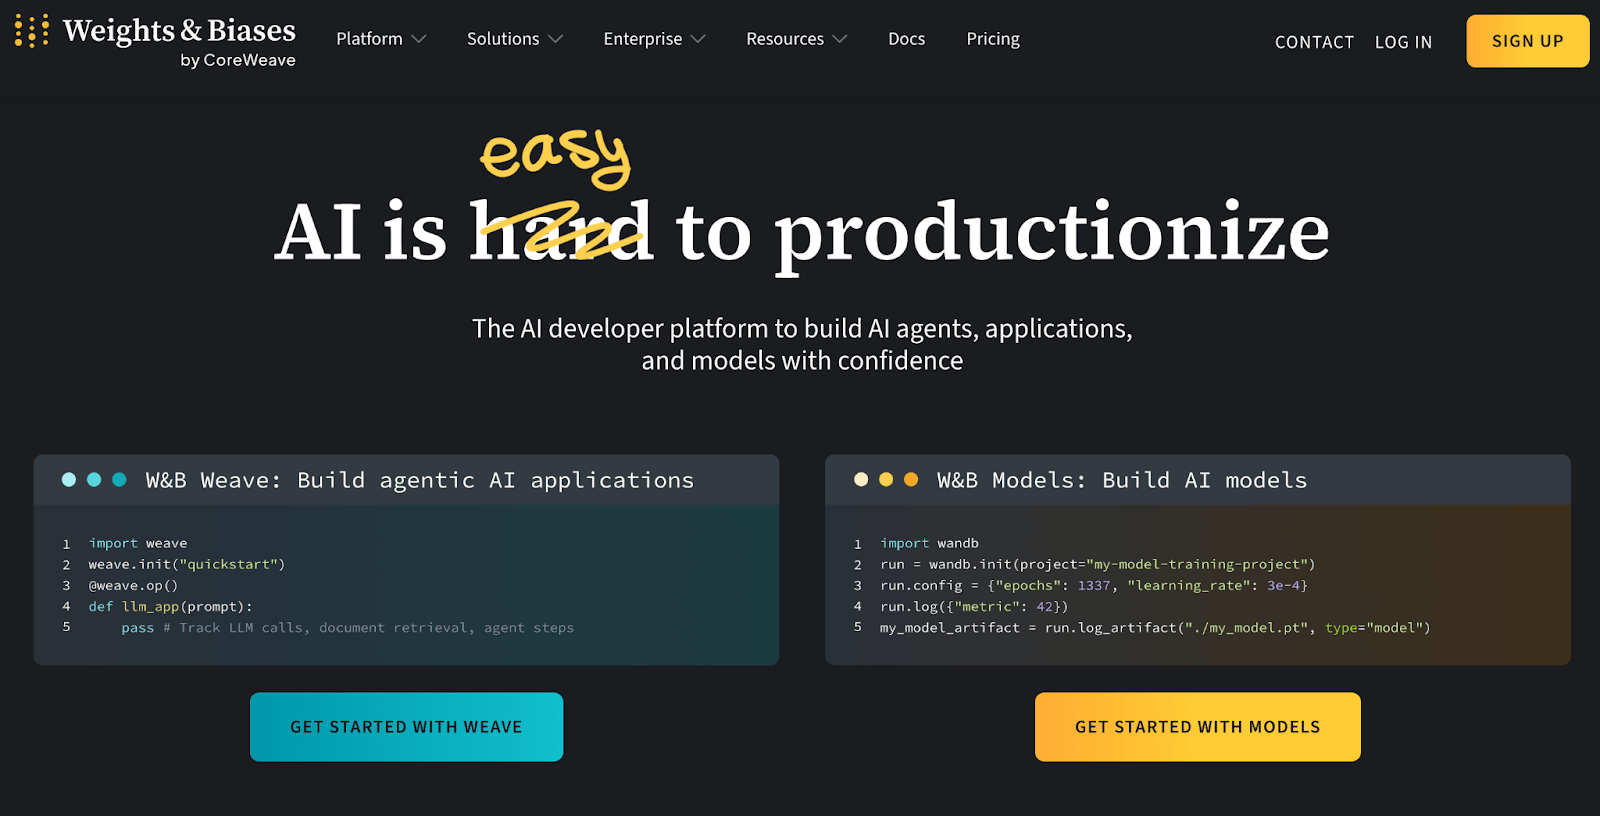Click the Weights & Biases wordmark
The width and height of the screenshot is (1600, 816).
179,31
